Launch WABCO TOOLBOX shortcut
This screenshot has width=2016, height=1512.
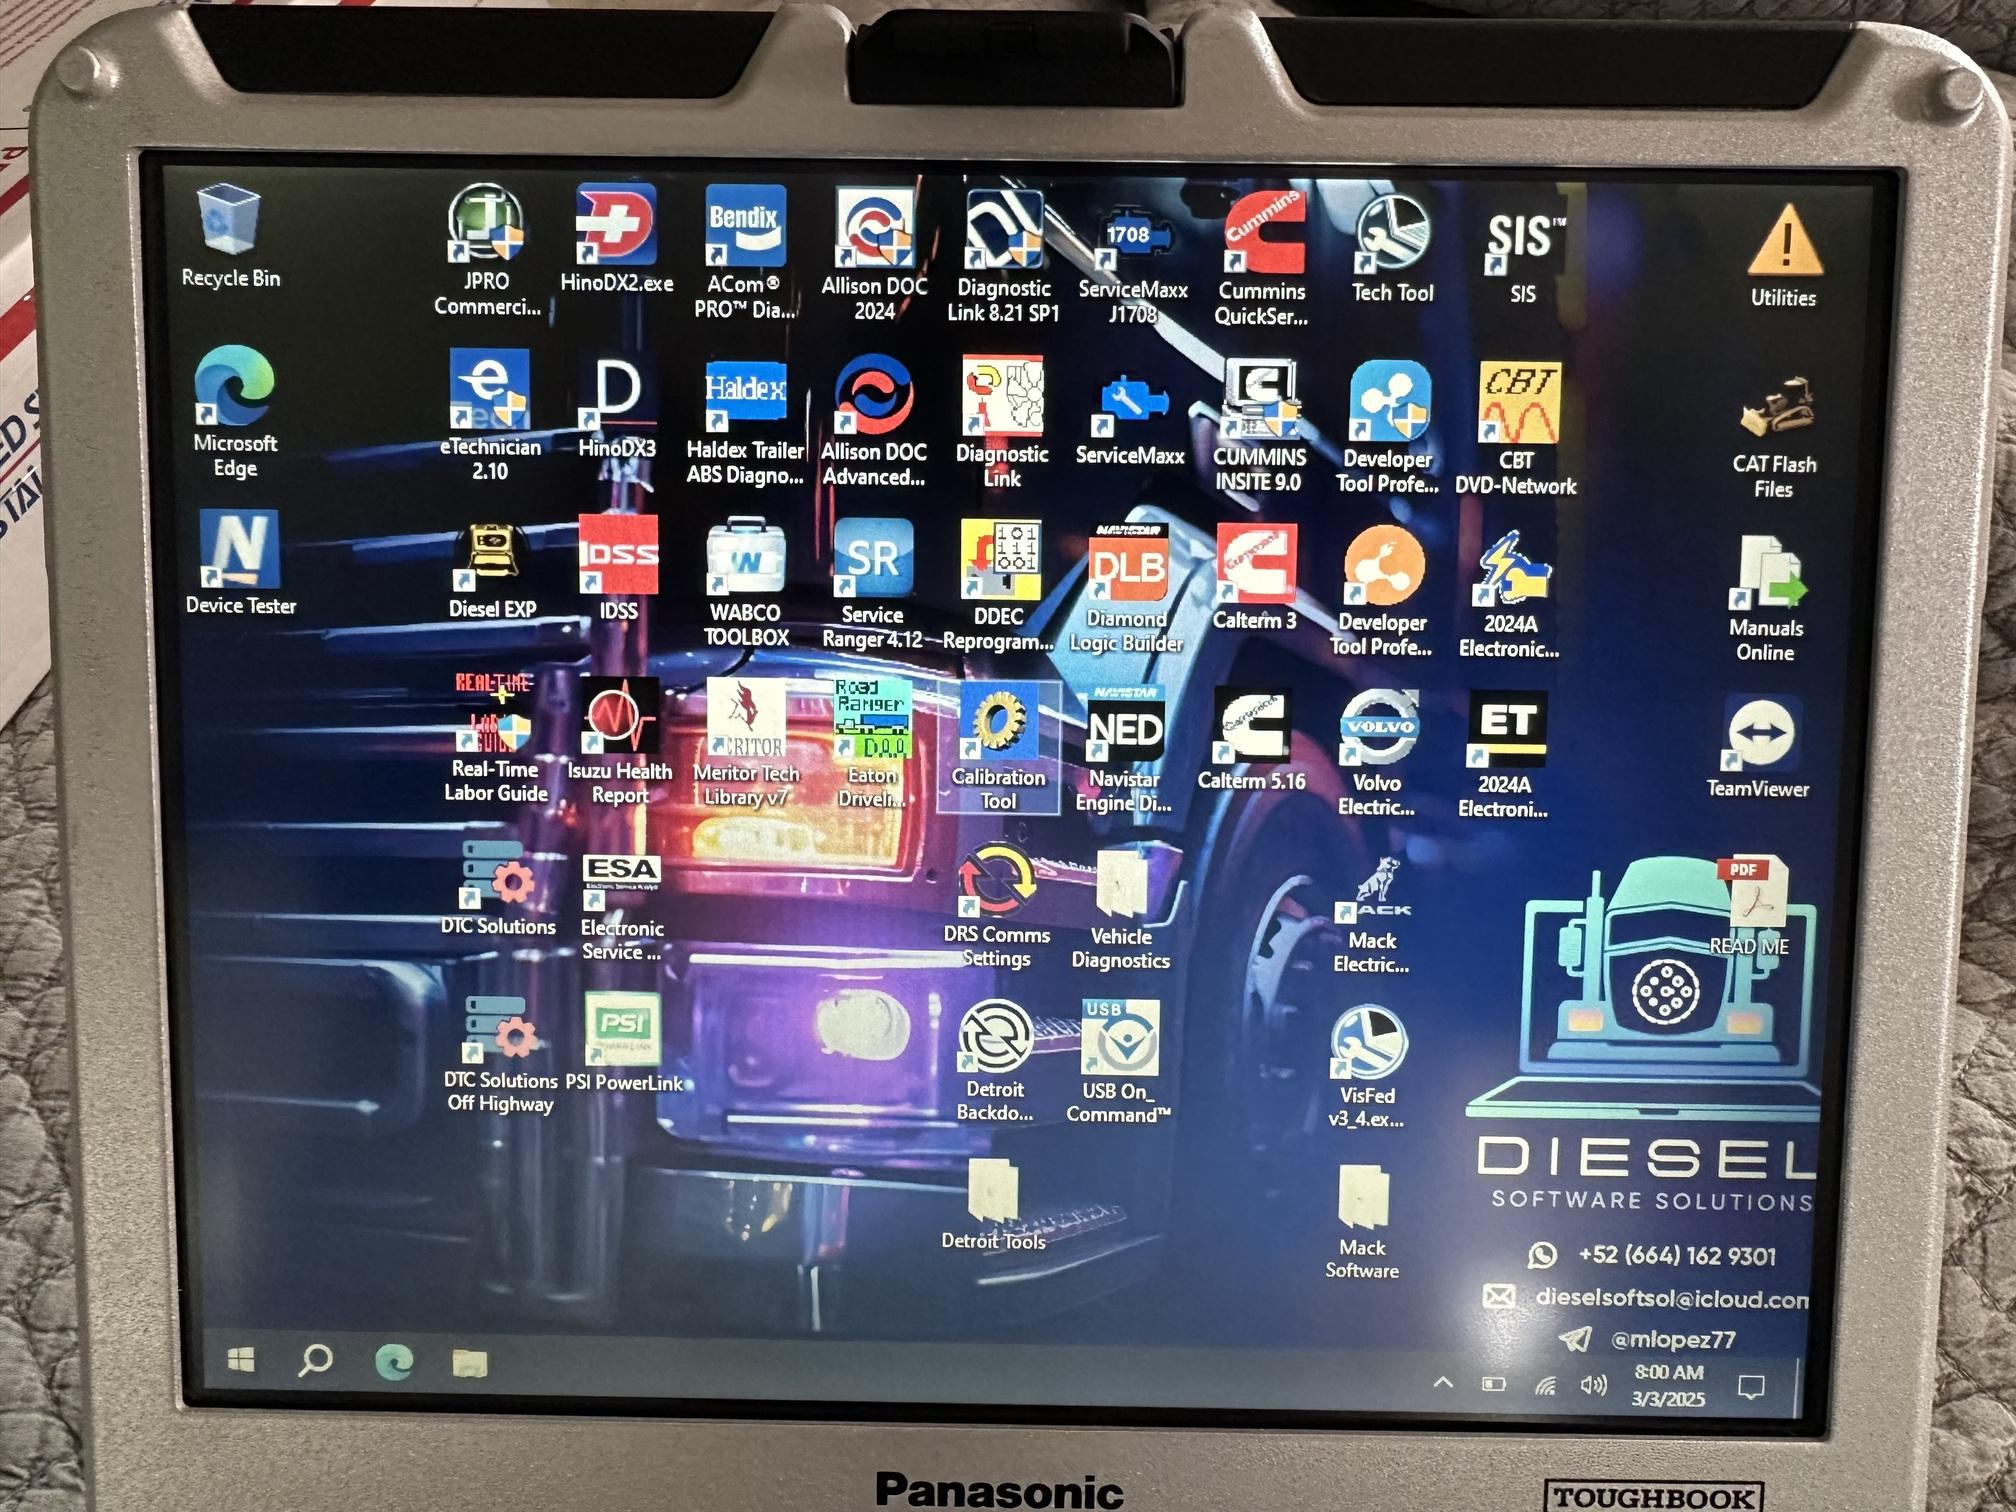point(746,558)
